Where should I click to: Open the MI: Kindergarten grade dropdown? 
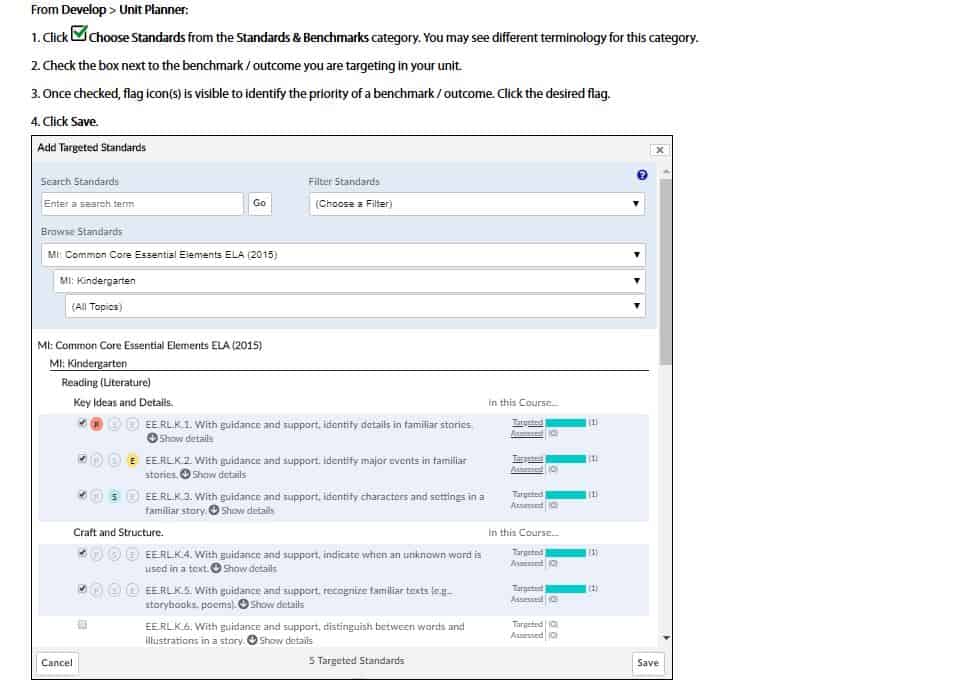click(x=349, y=281)
